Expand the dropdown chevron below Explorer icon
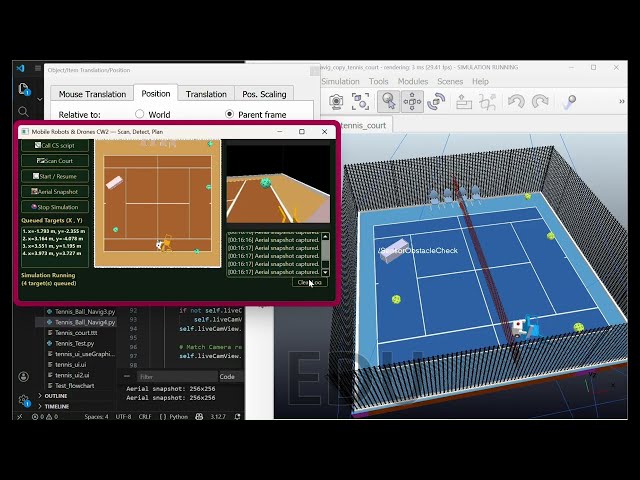 point(40,99)
